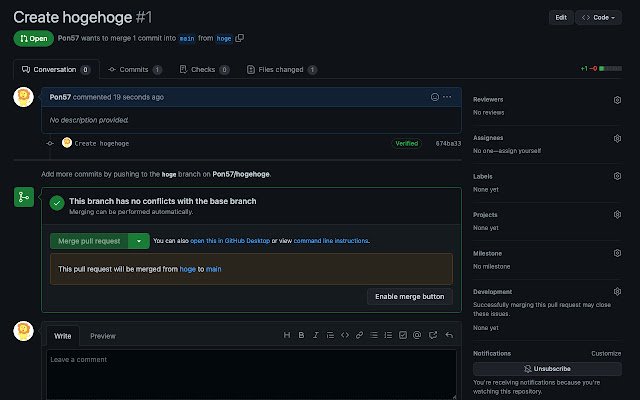Click the Unsubscribe notifications button
This screenshot has height=400, width=640.
(547, 369)
